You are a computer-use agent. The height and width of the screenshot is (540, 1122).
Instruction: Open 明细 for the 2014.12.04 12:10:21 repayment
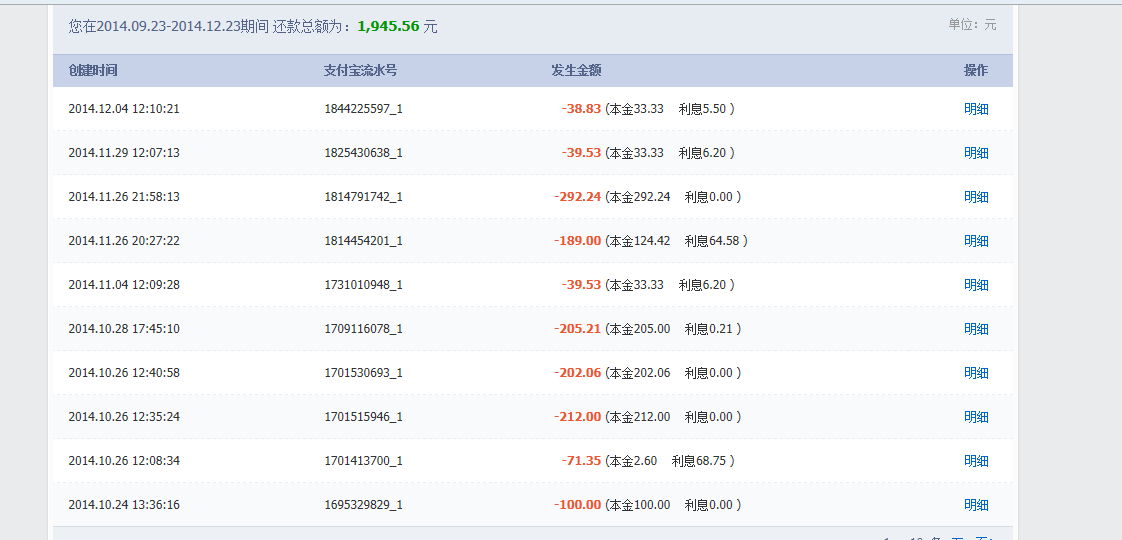click(x=976, y=109)
